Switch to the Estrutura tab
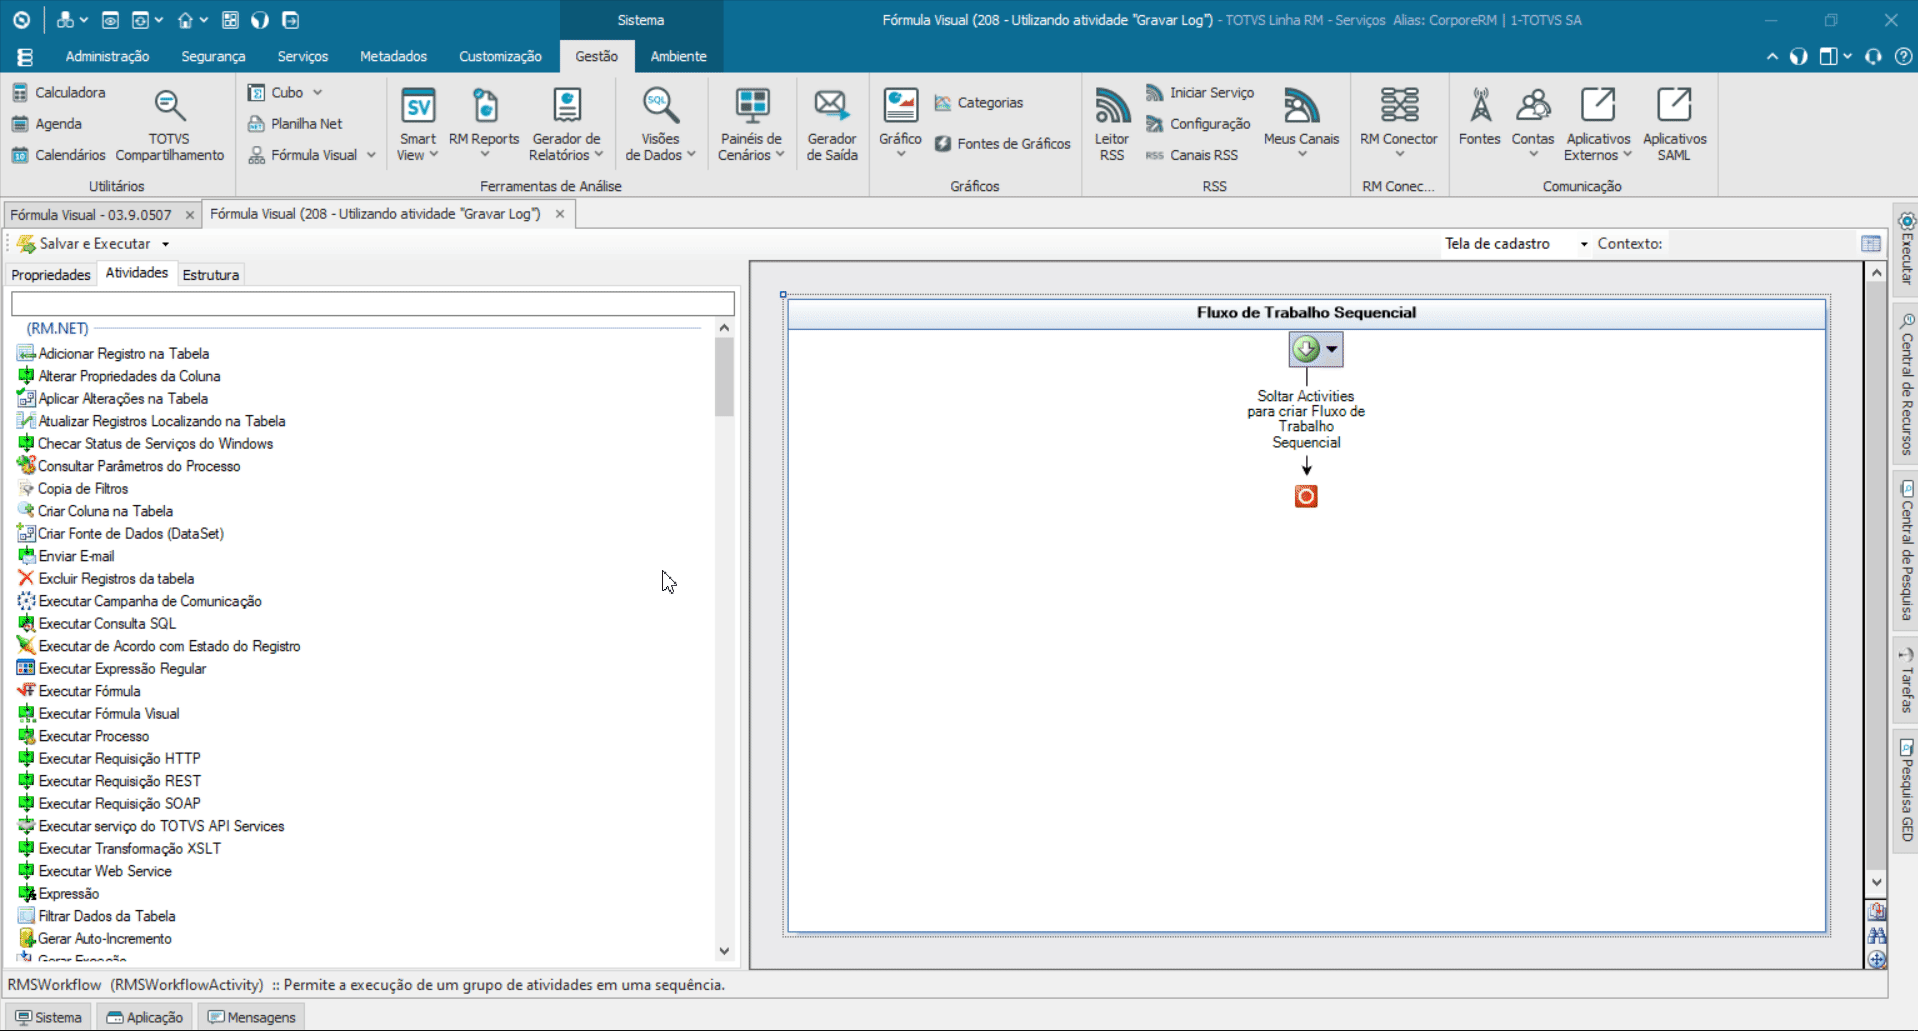 [211, 275]
